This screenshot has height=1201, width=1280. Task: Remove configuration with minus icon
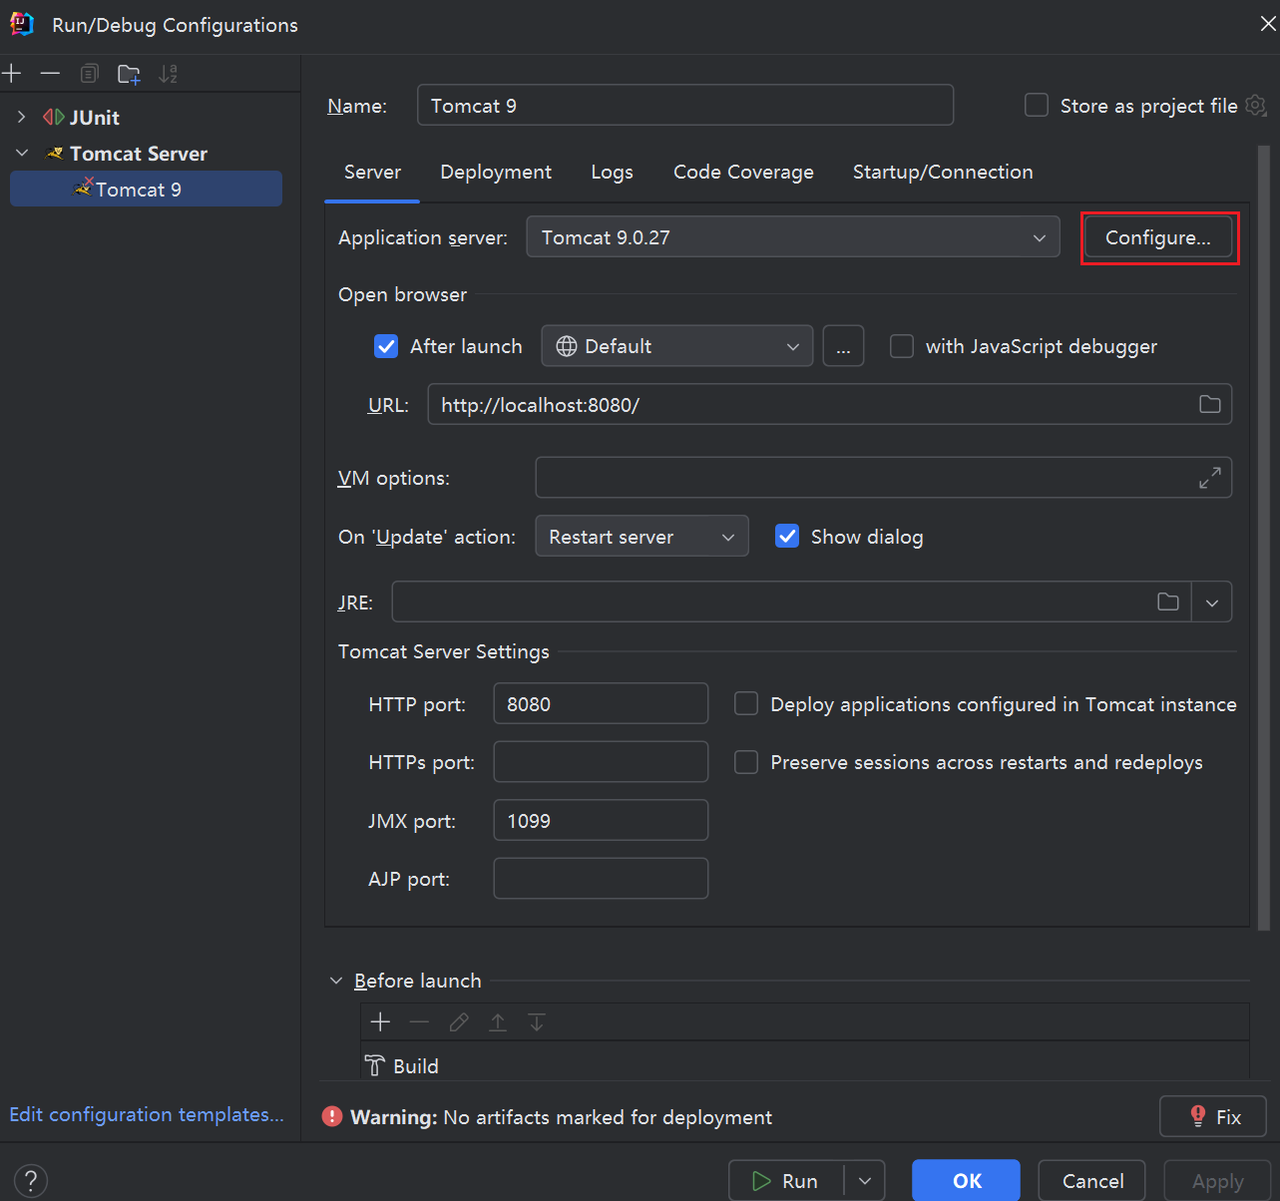pos(50,74)
